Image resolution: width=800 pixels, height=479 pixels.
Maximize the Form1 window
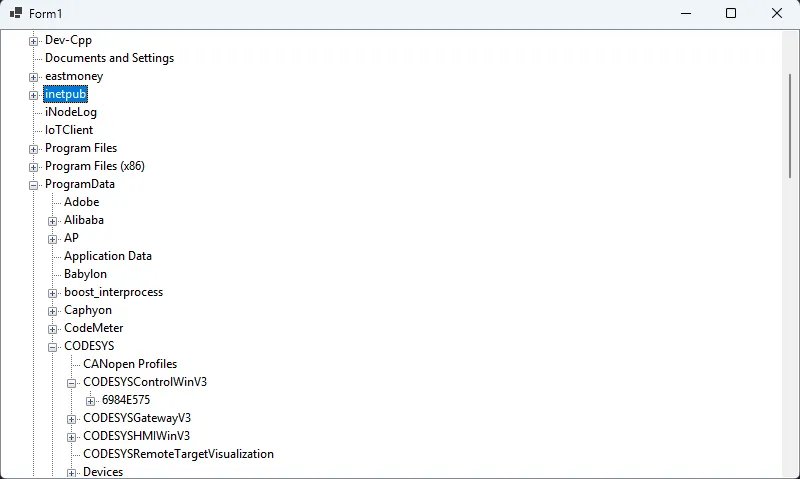coord(731,13)
